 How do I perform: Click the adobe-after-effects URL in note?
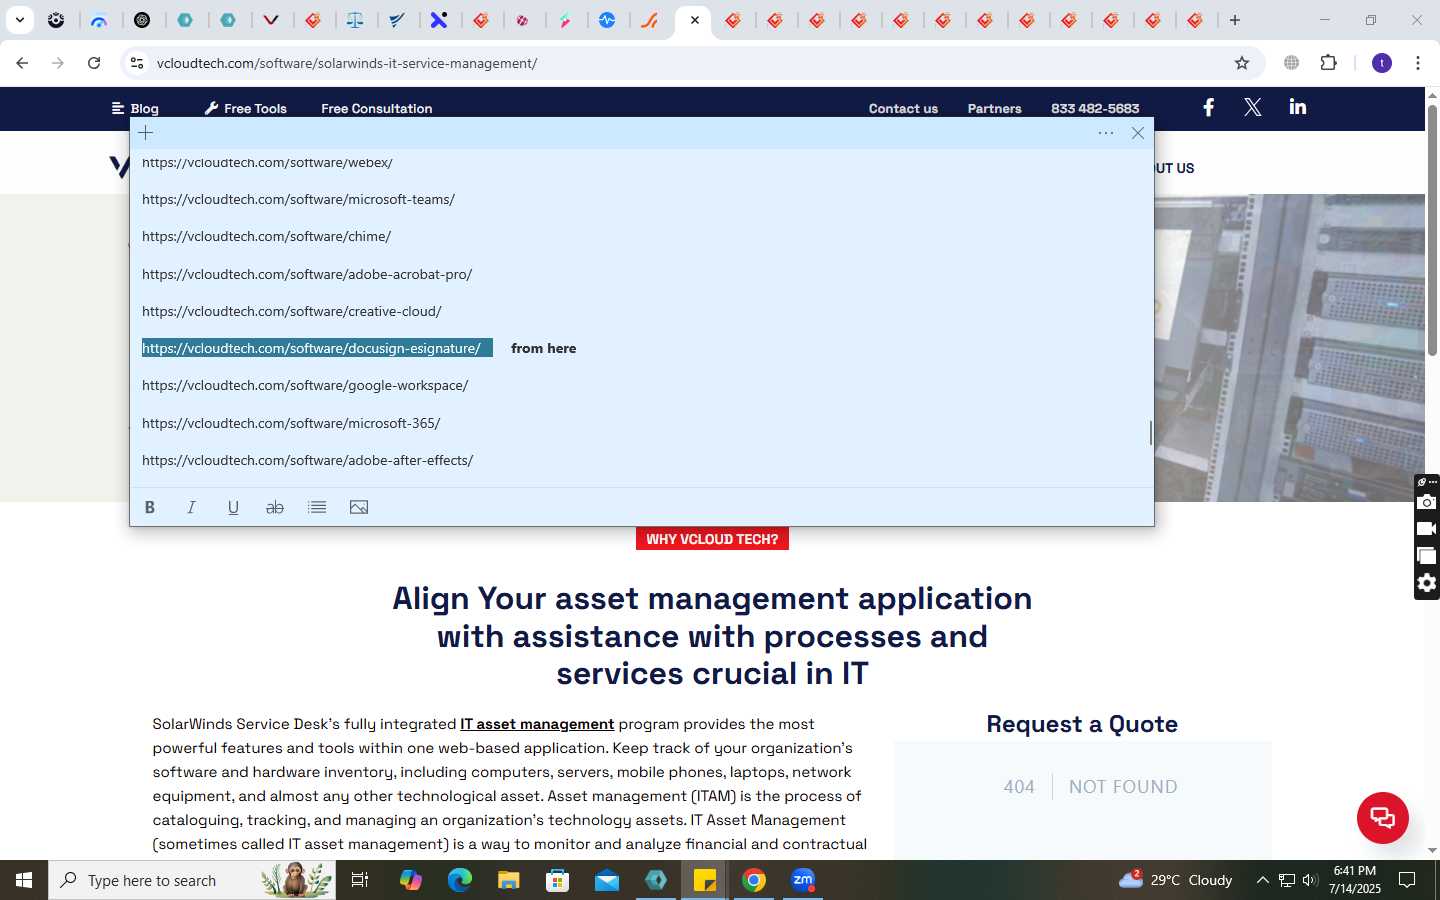pyautogui.click(x=307, y=460)
